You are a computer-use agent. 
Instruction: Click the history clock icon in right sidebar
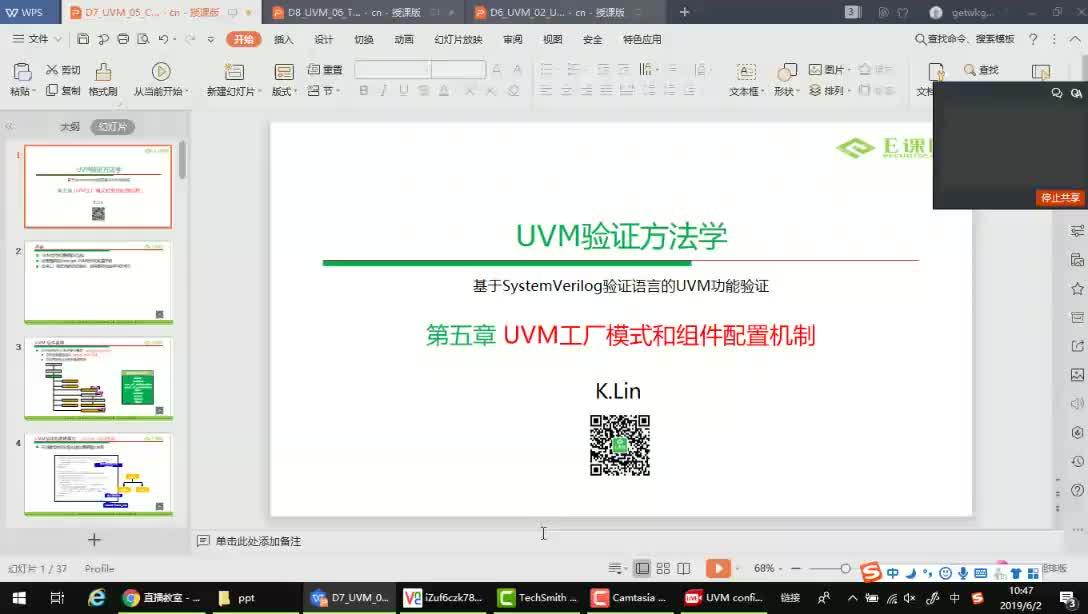click(1077, 461)
